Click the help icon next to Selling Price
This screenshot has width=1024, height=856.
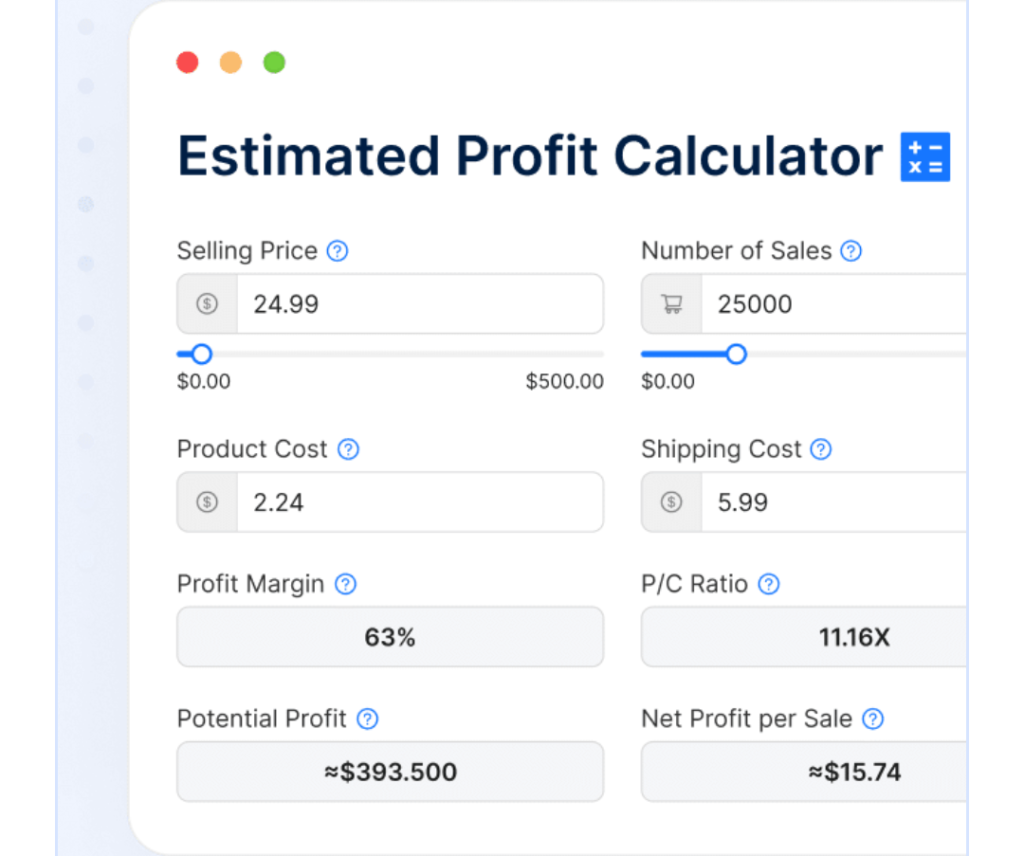338,251
